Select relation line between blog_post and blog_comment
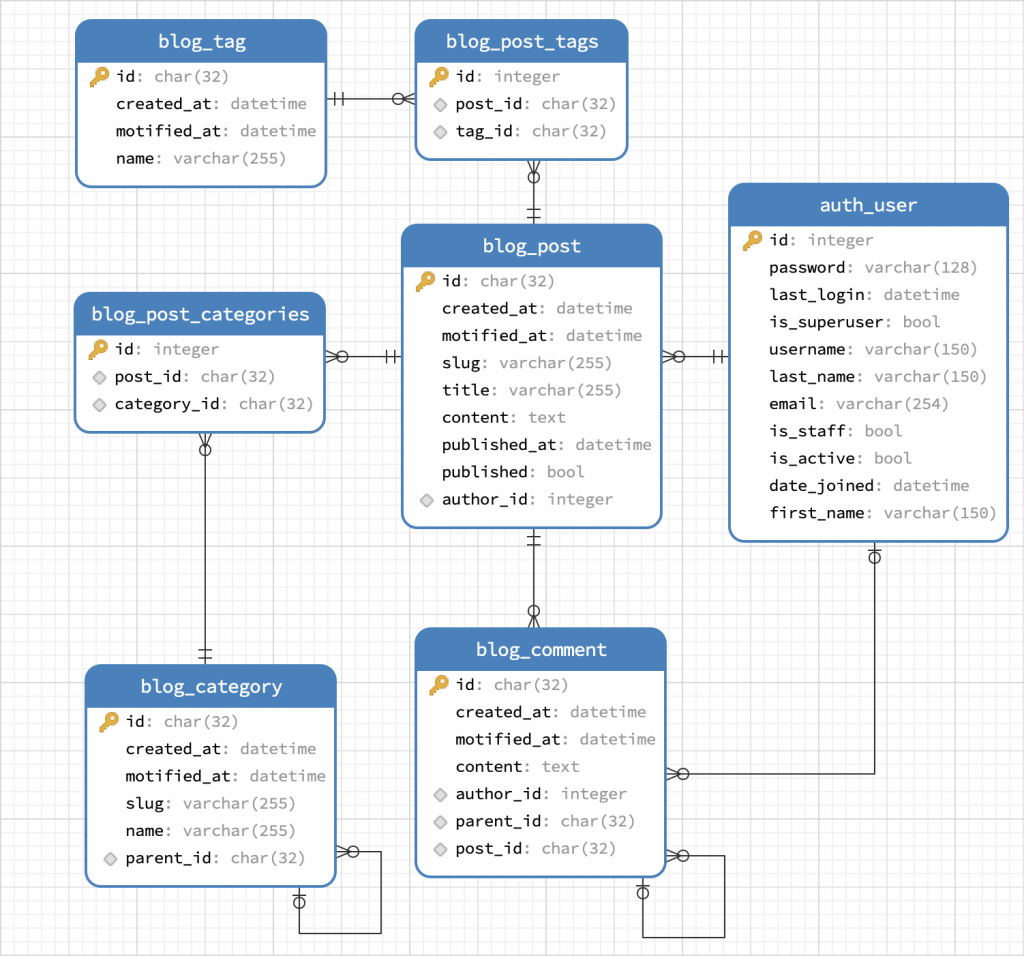This screenshot has width=1024, height=956. coord(534,578)
